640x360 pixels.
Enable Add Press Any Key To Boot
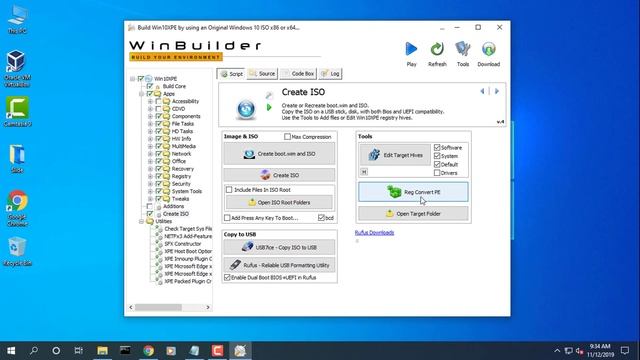pos(227,218)
